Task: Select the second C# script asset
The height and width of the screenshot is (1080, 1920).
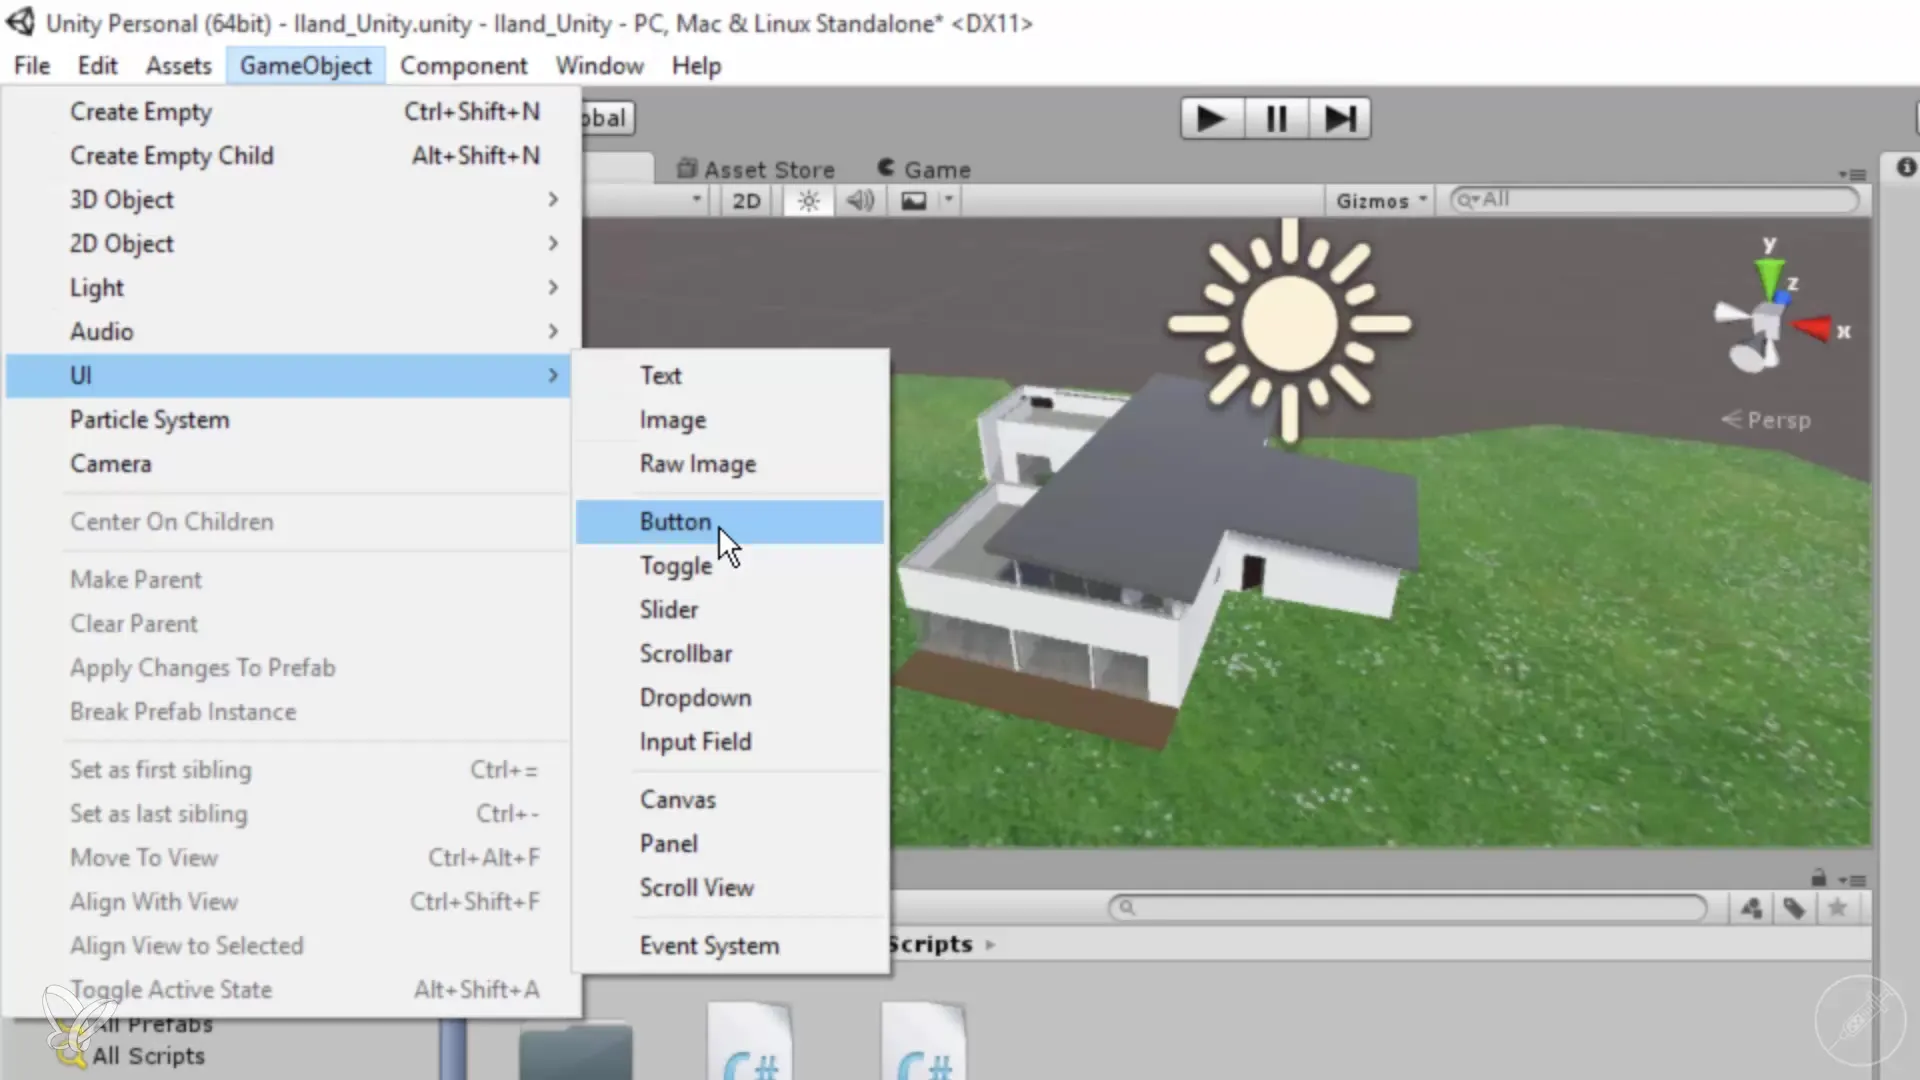Action: (x=924, y=1042)
